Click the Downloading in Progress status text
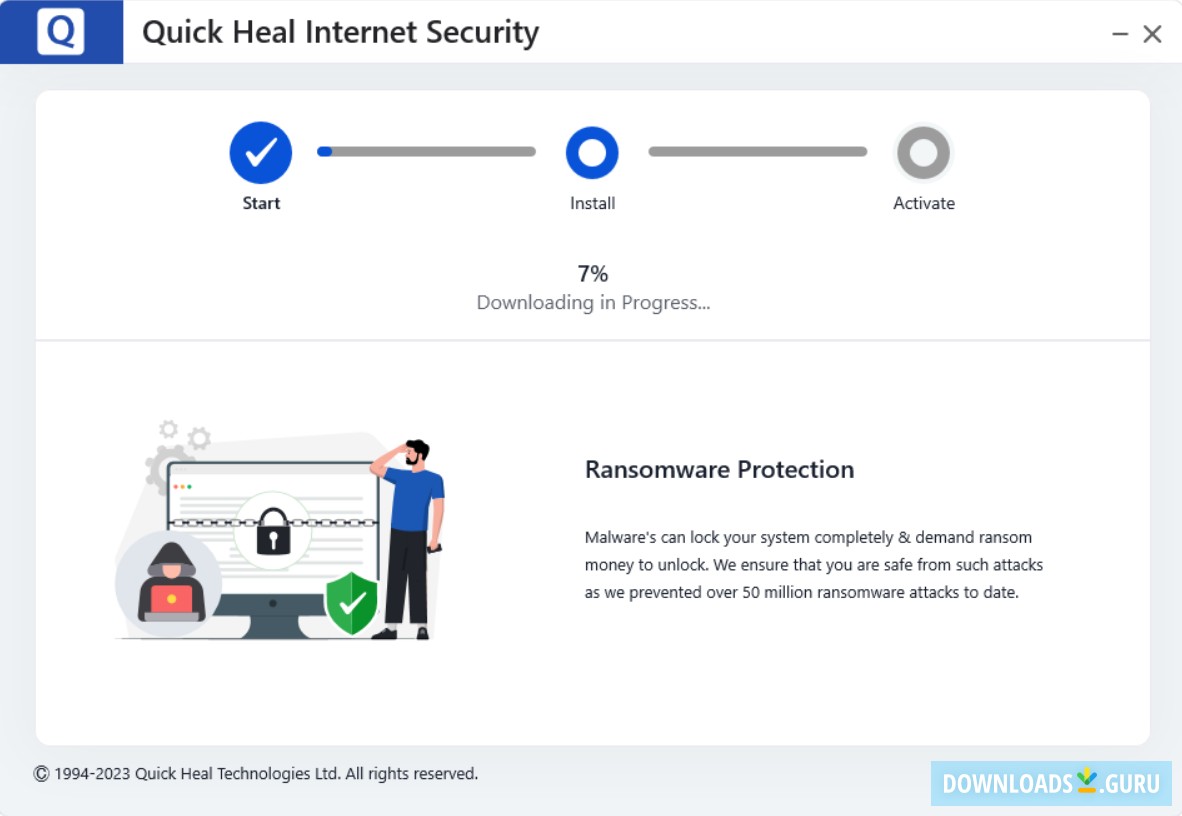The image size is (1182, 816). (x=592, y=302)
